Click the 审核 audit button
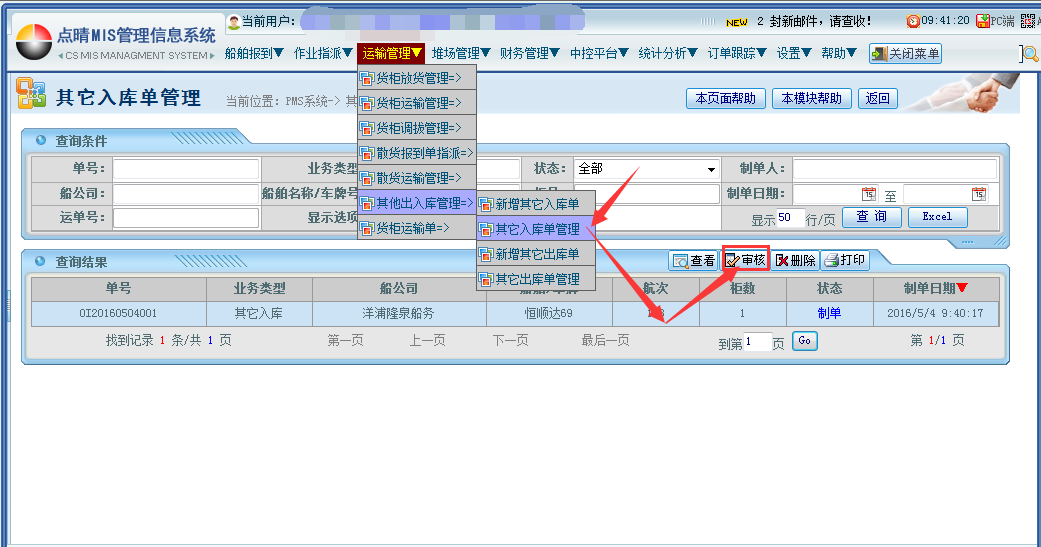 point(745,260)
